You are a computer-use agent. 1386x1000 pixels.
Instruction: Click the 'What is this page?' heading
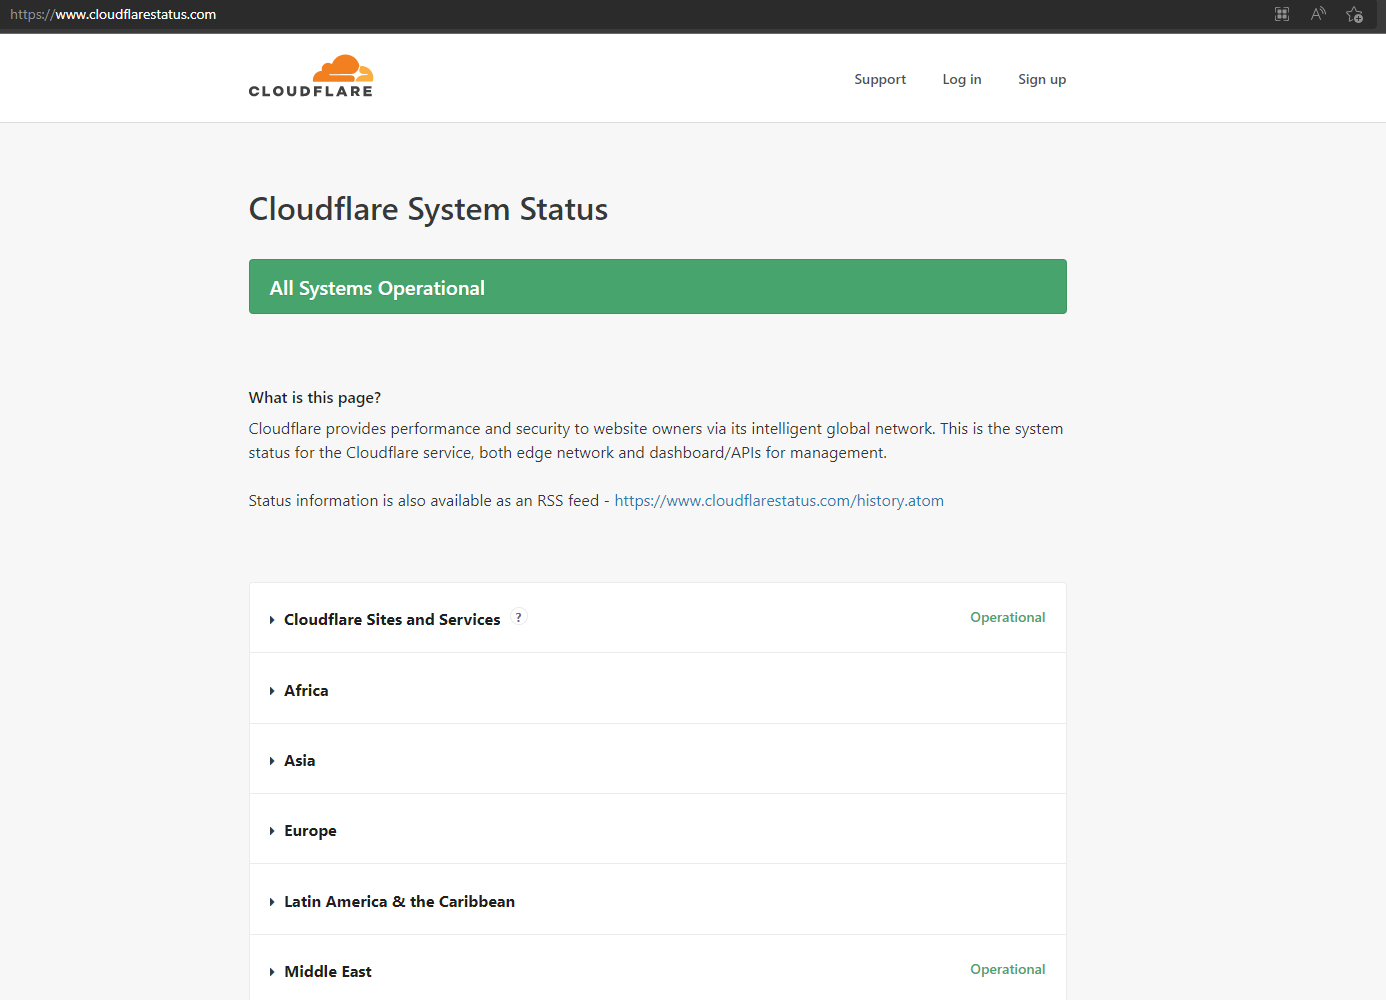point(315,397)
